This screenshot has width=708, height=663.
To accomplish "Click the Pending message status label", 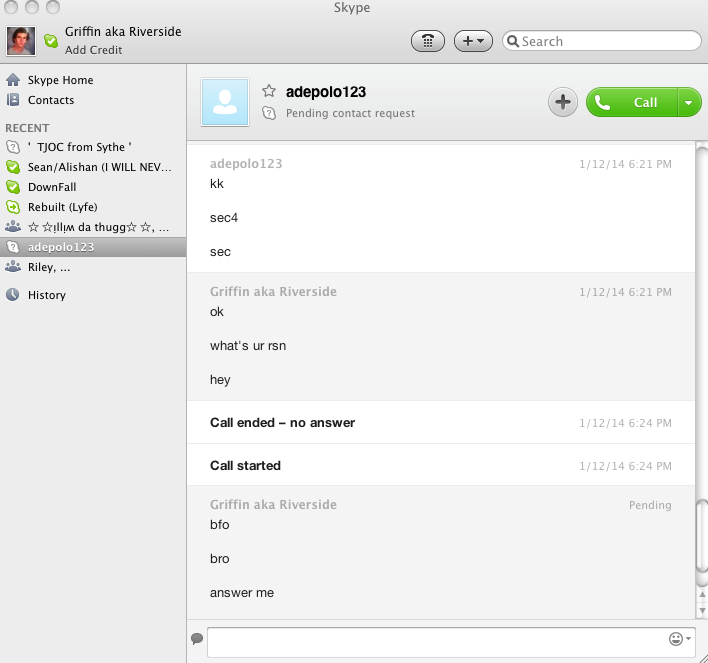I will click(x=650, y=505).
